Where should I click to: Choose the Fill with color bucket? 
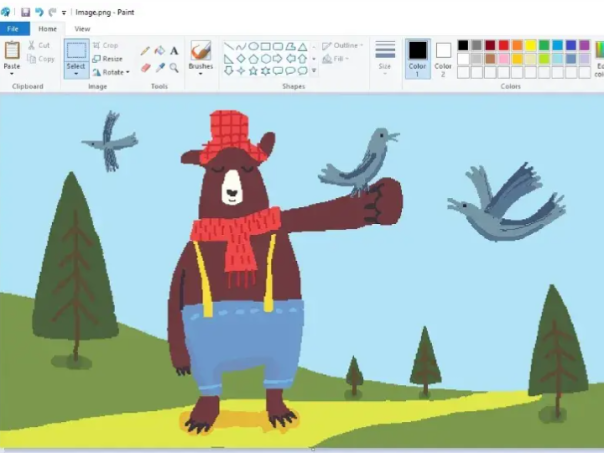tap(159, 51)
